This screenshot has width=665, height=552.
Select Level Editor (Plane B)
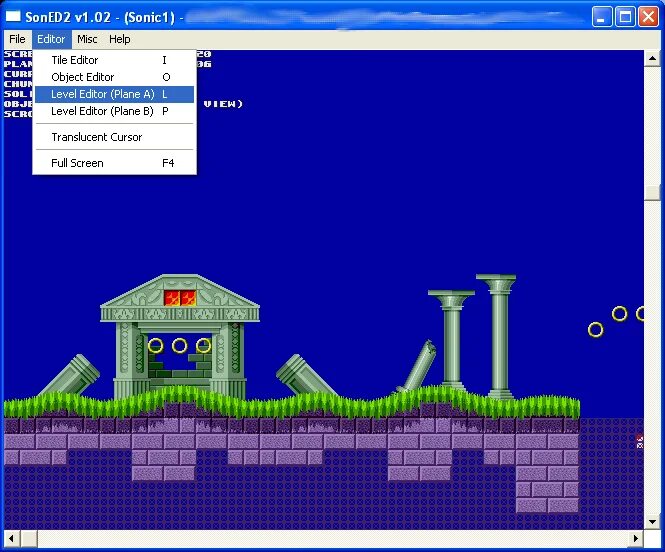point(114,111)
